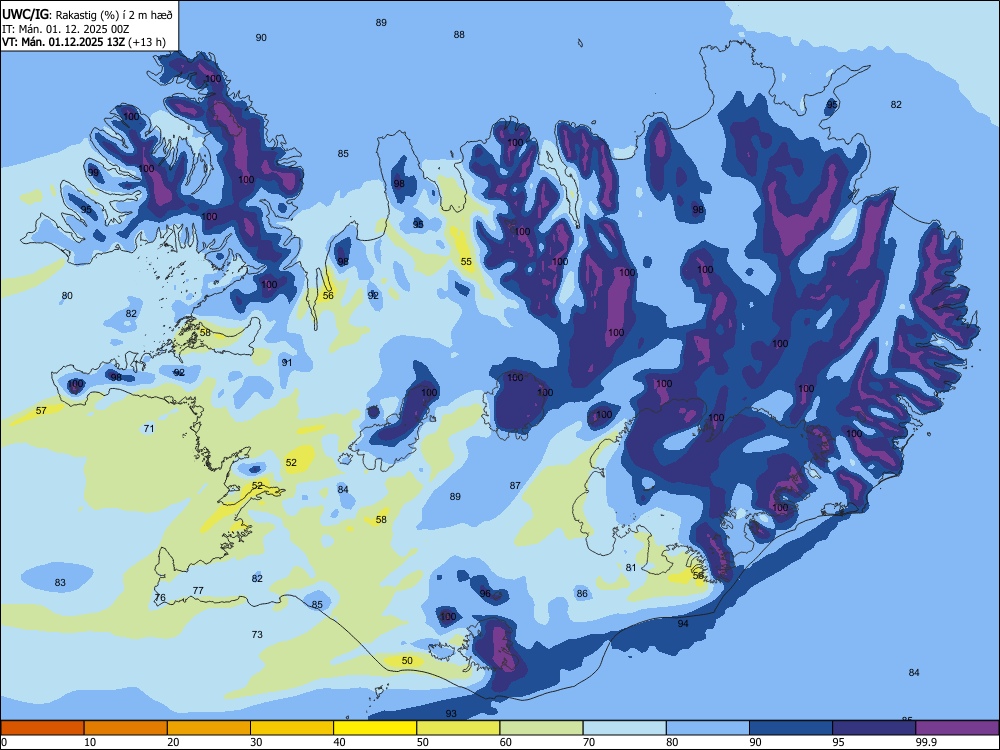This screenshot has width=1000, height=750.
Task: Click the map value "73" south of Reykjanes
Action: pyautogui.click(x=257, y=635)
